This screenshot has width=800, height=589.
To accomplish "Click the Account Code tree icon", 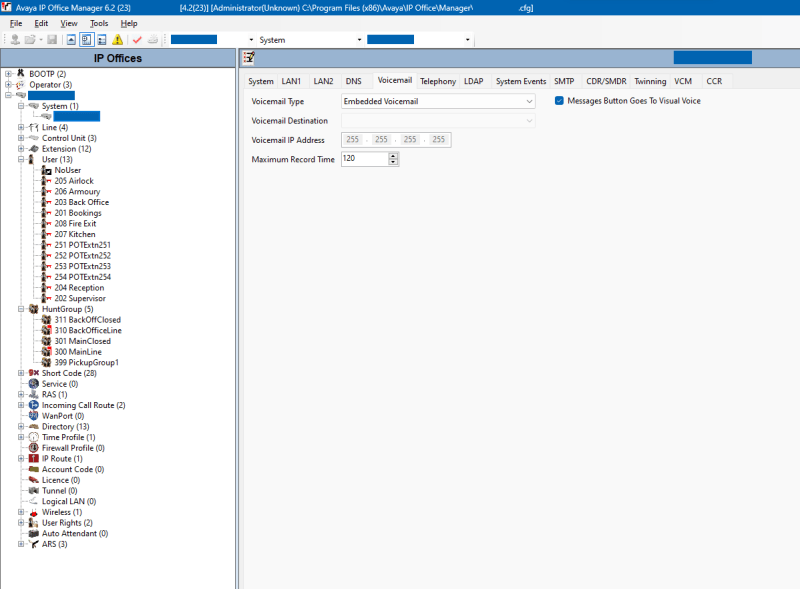I will [x=34, y=469].
